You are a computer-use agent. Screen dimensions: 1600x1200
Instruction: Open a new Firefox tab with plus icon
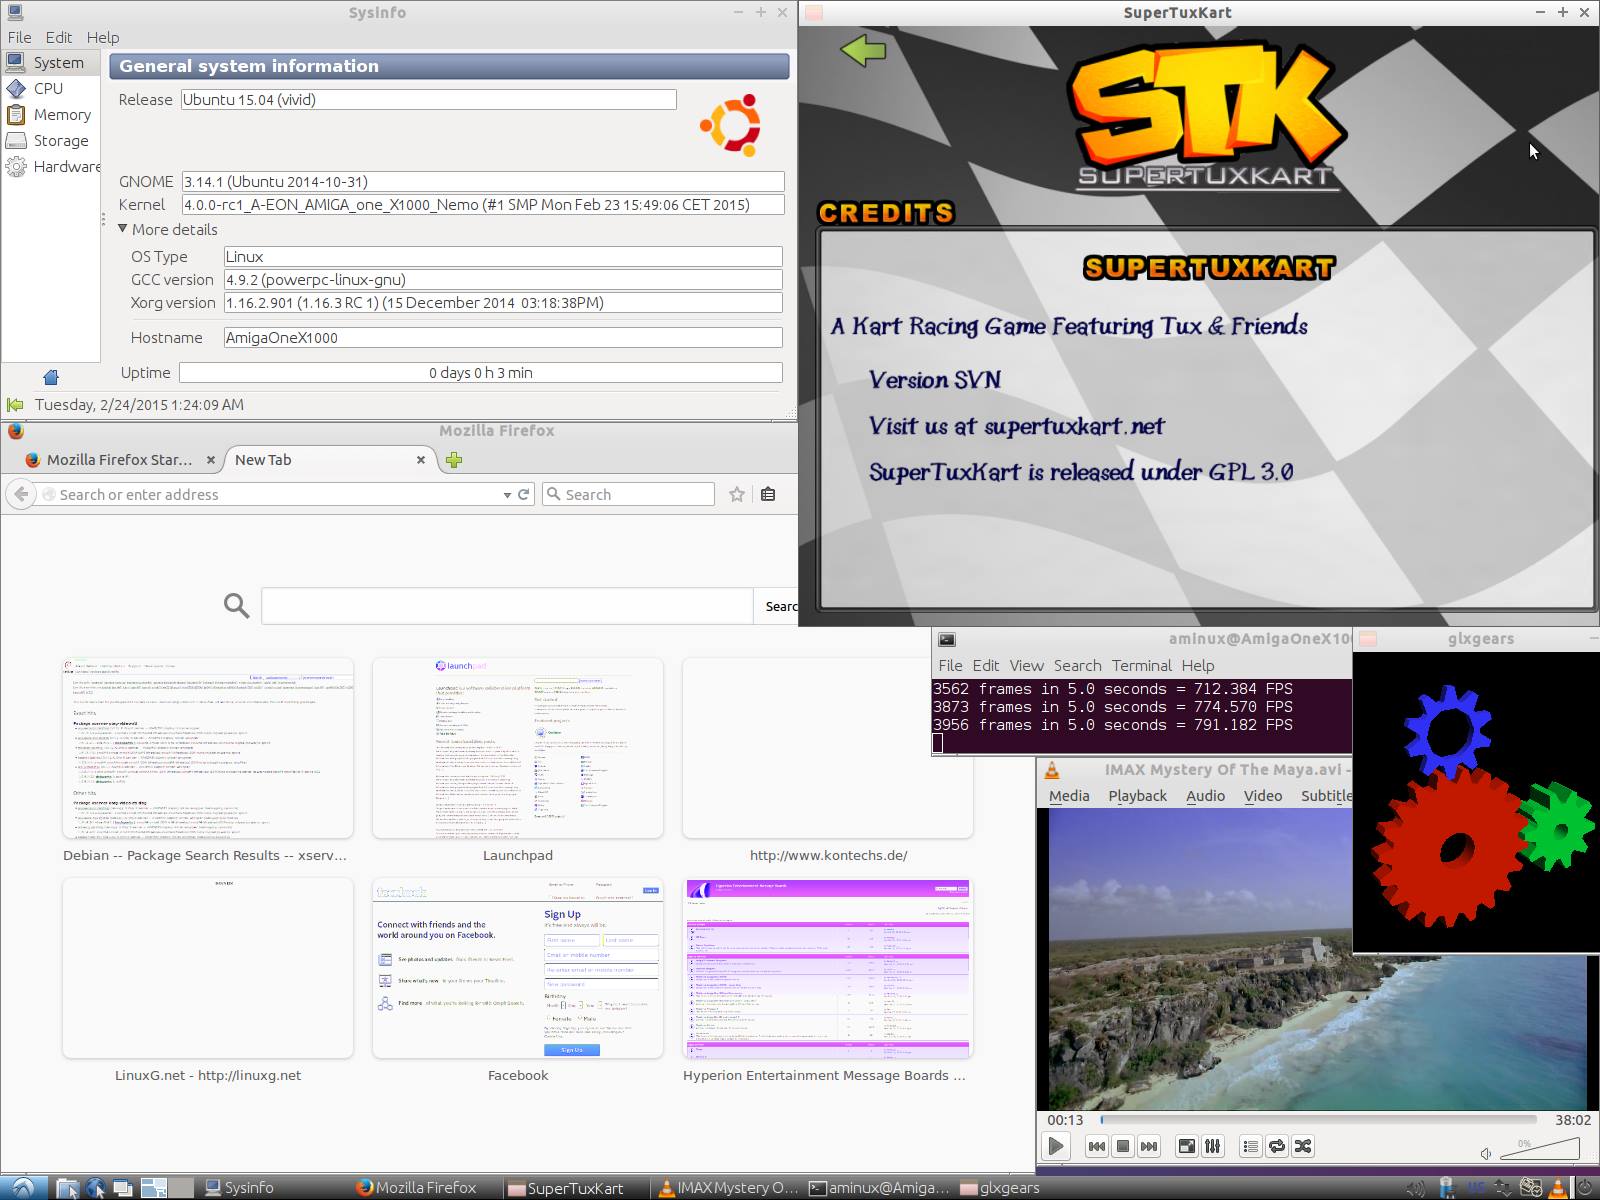coord(454,460)
